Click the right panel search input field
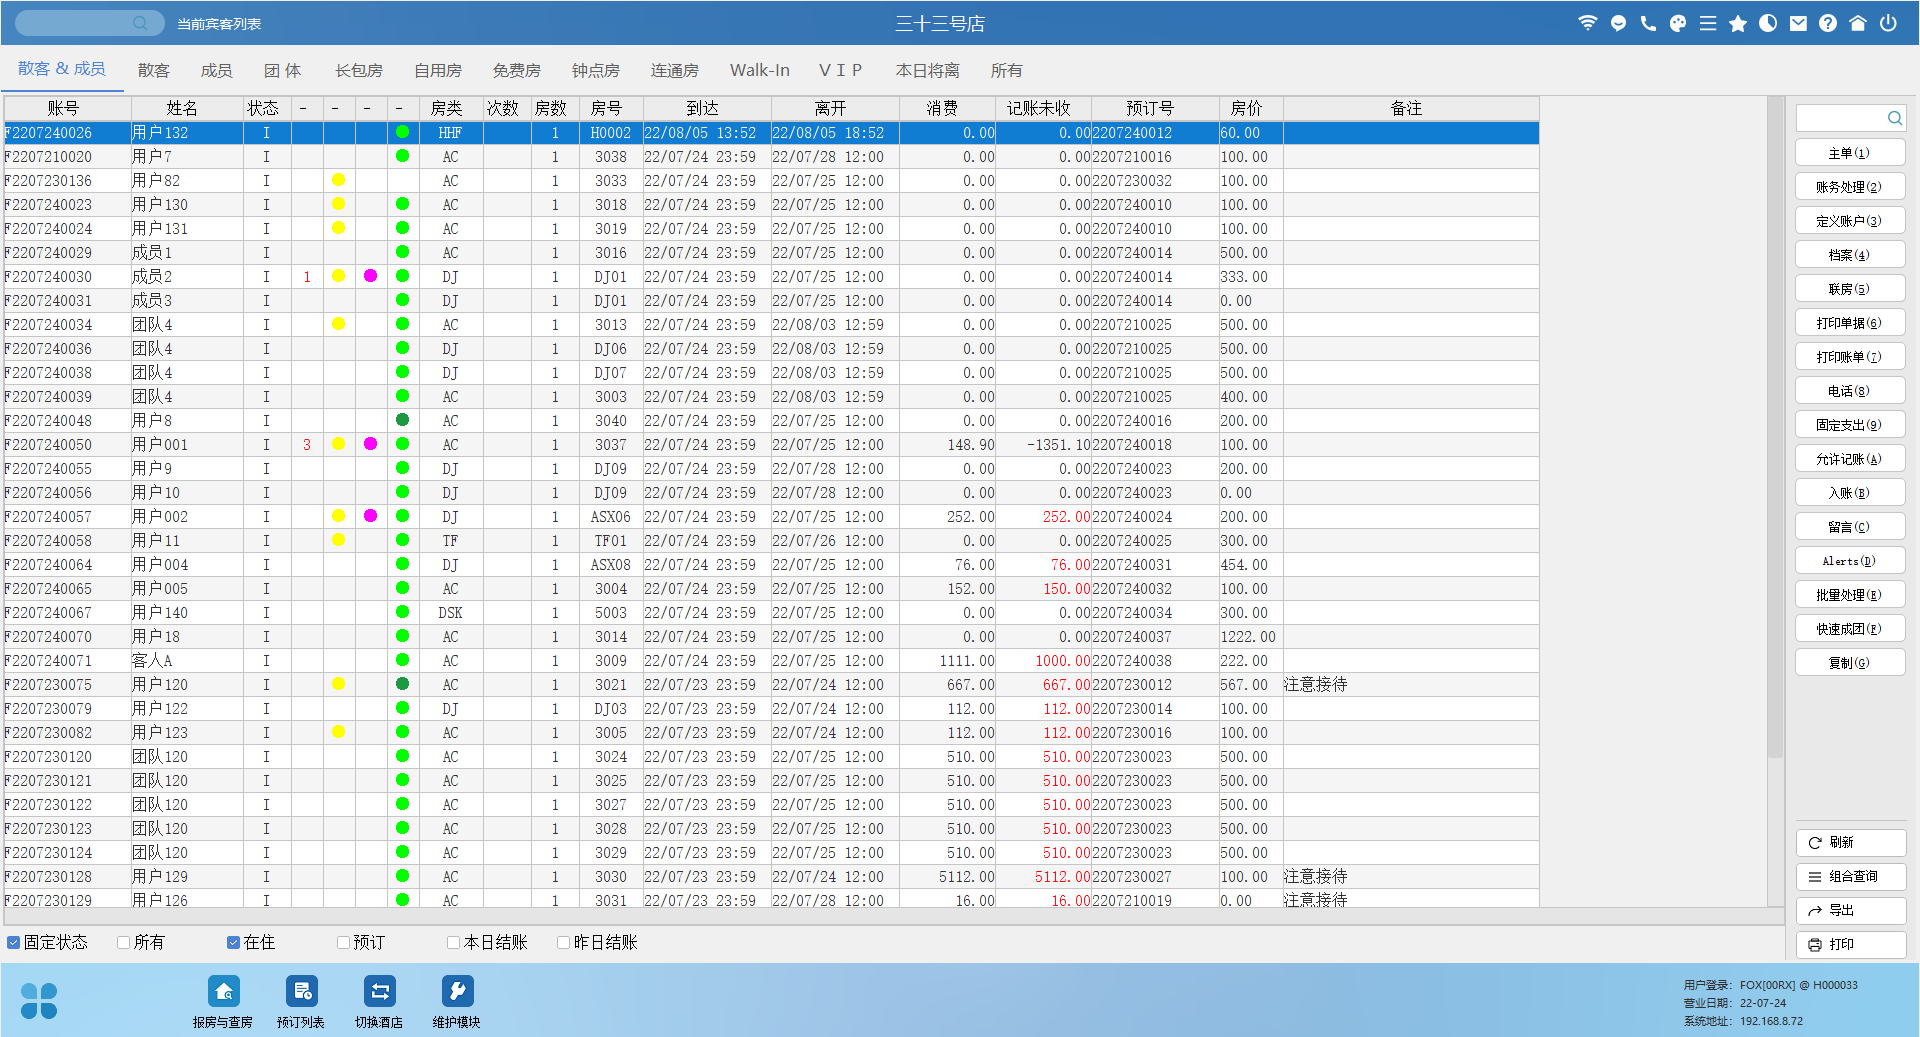The width and height of the screenshot is (1920, 1037). tap(1841, 118)
